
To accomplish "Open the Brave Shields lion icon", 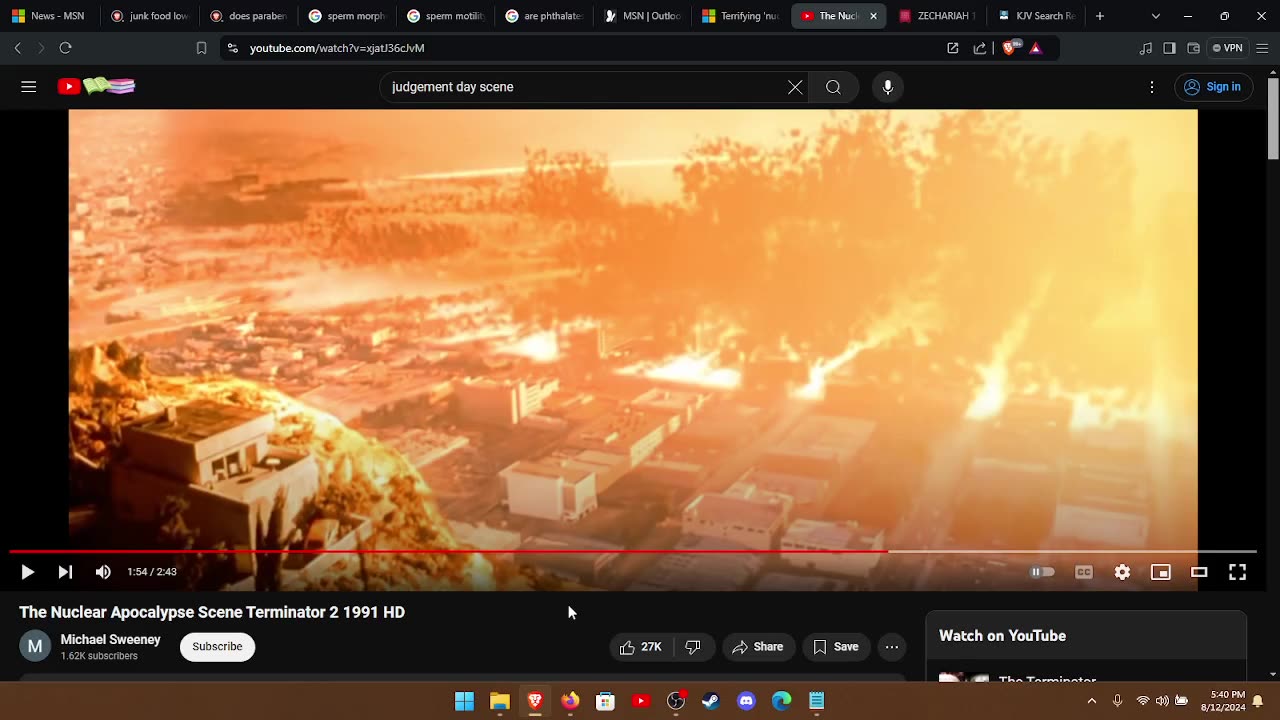I will [x=1010, y=47].
